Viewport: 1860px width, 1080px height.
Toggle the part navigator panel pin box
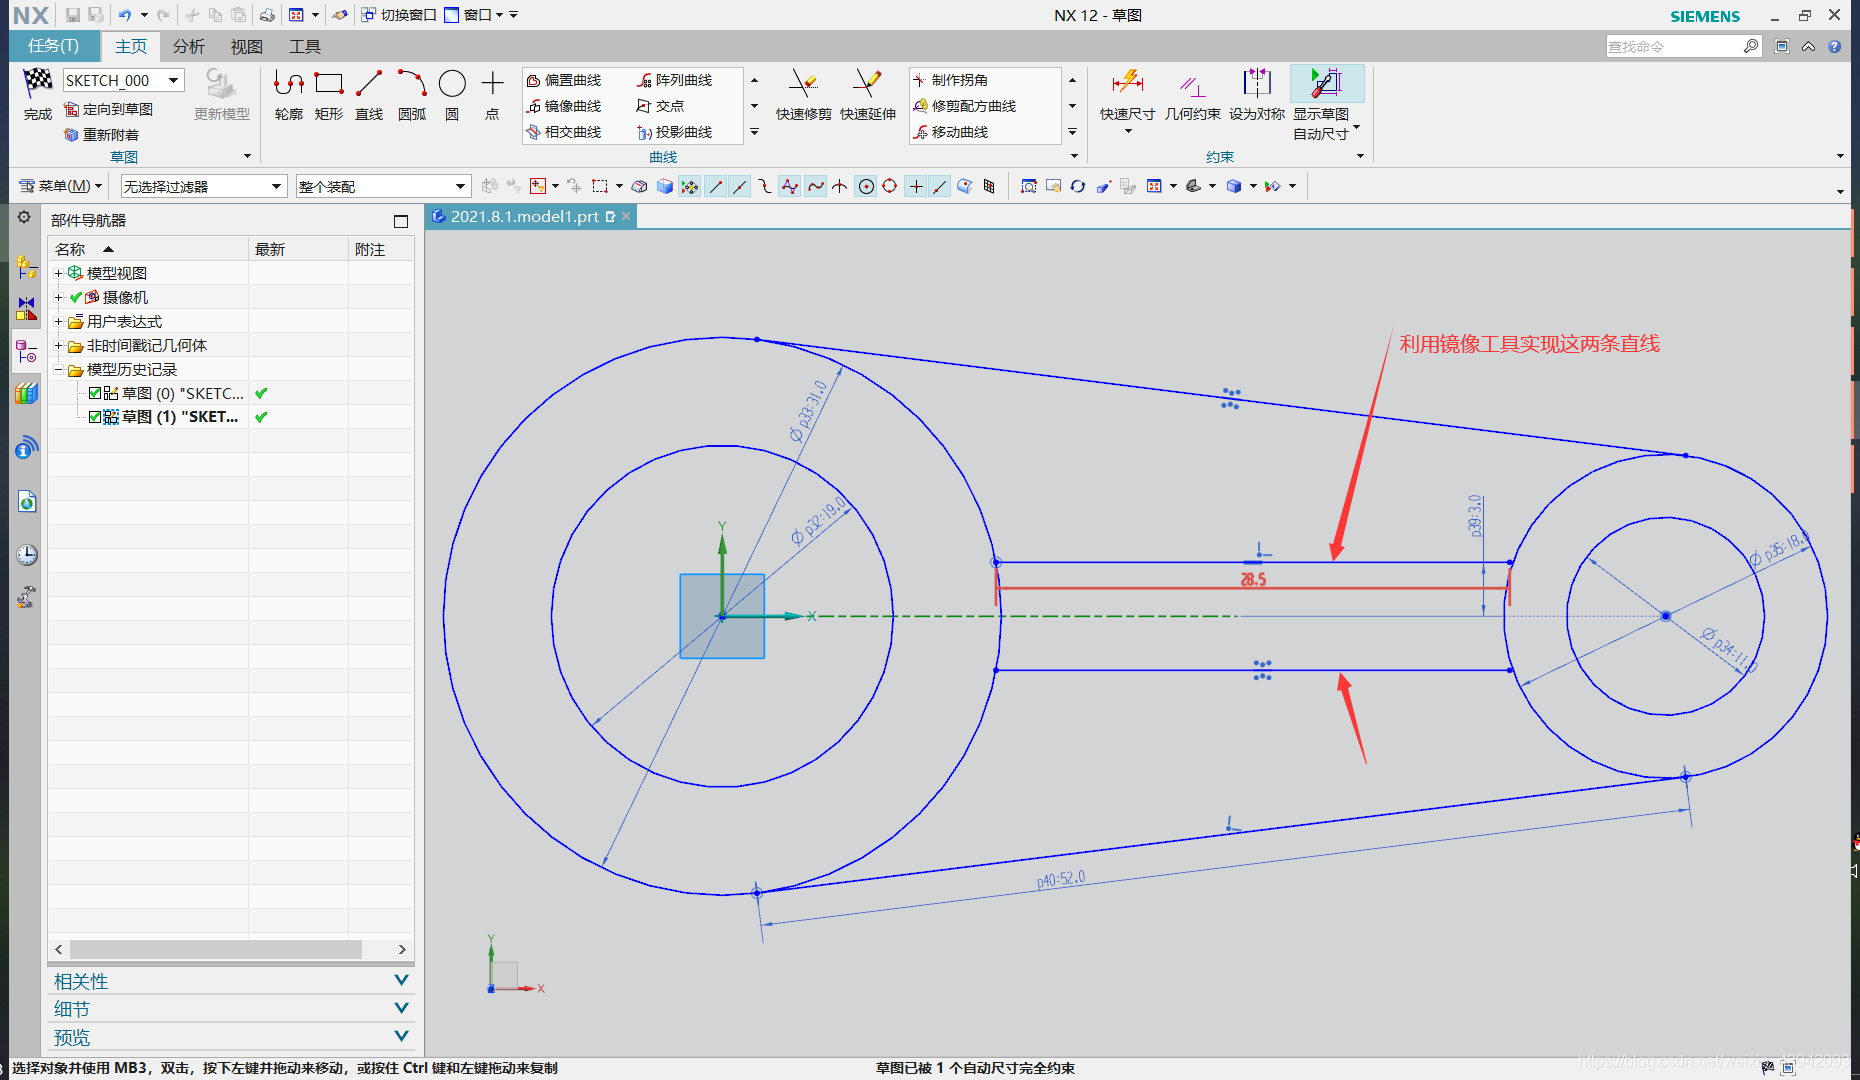point(401,221)
